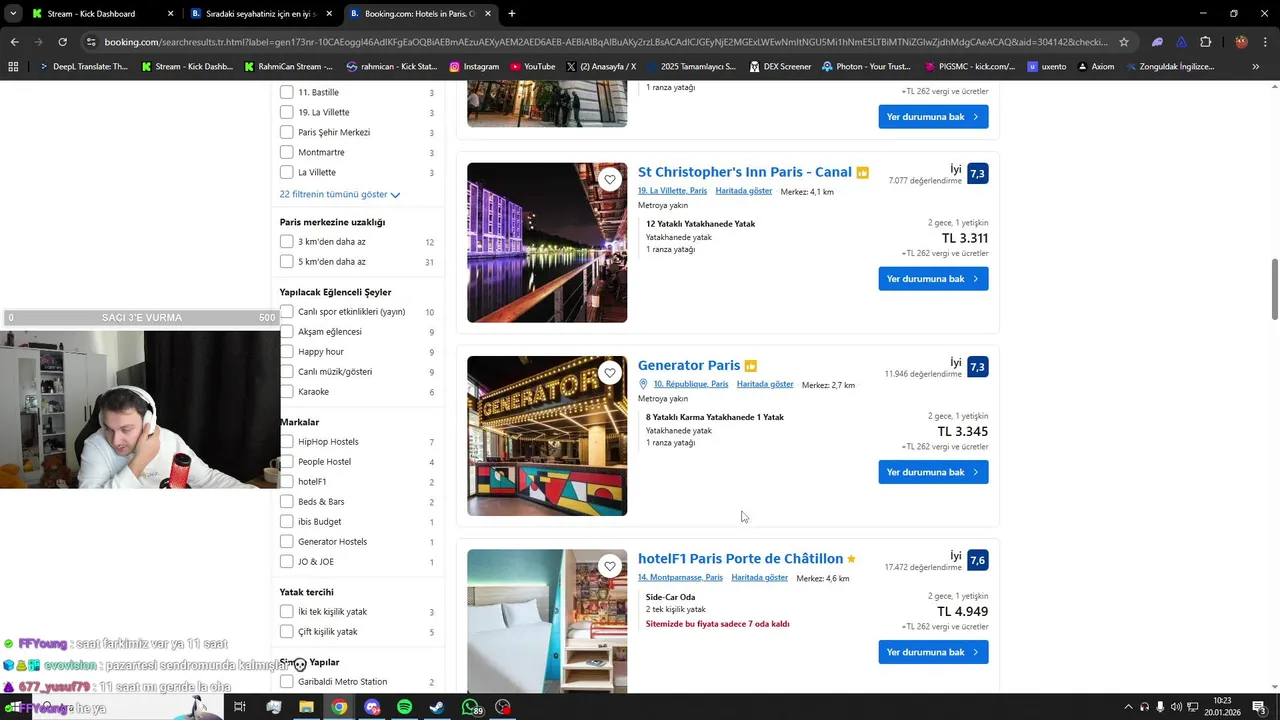Screen dimensions: 1280x720
Task: Open DeepL Translate bookmark
Action: coord(84,67)
